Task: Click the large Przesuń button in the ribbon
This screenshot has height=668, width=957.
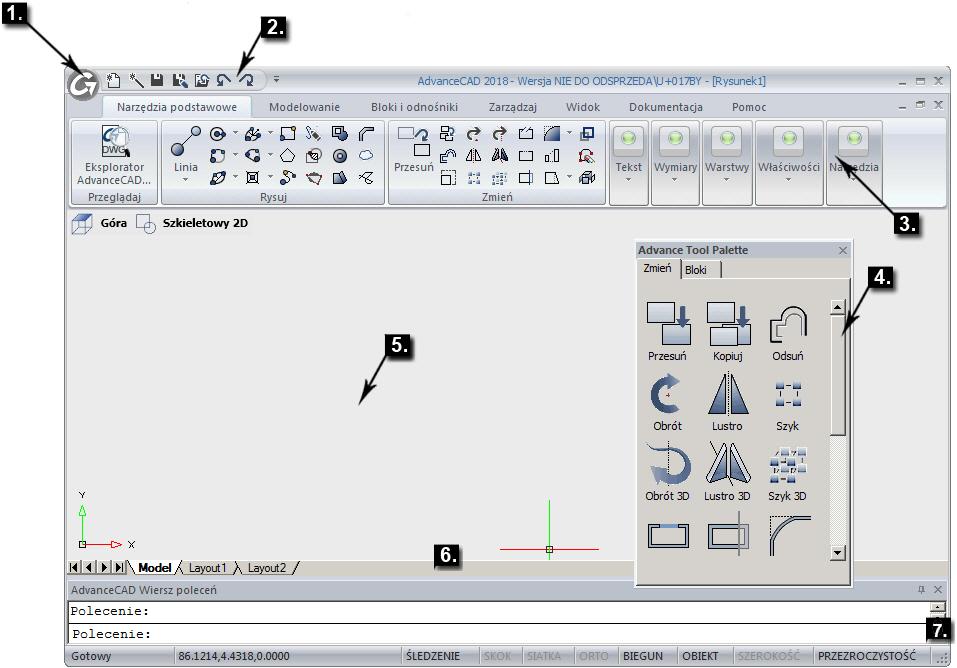Action: coord(414,150)
